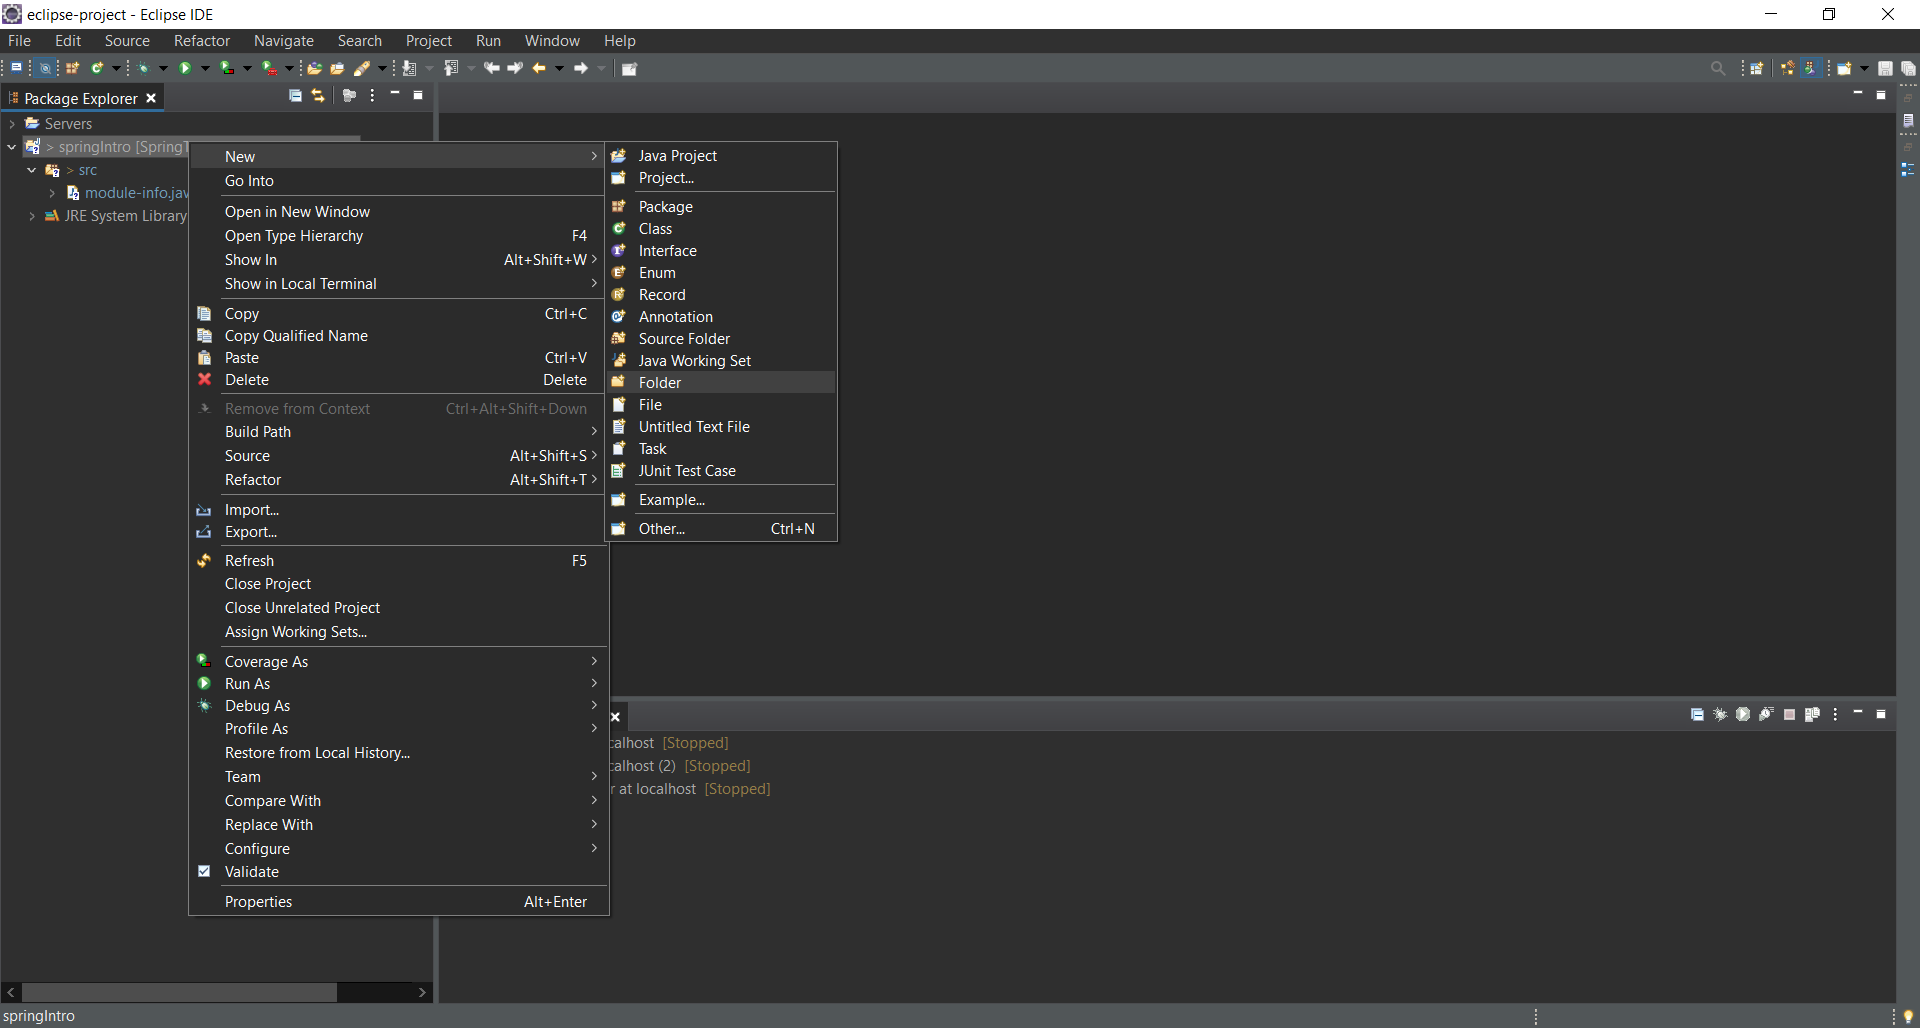1920x1028 pixels.
Task: Click the Package Explorer scroll-right arrow
Action: click(x=422, y=992)
